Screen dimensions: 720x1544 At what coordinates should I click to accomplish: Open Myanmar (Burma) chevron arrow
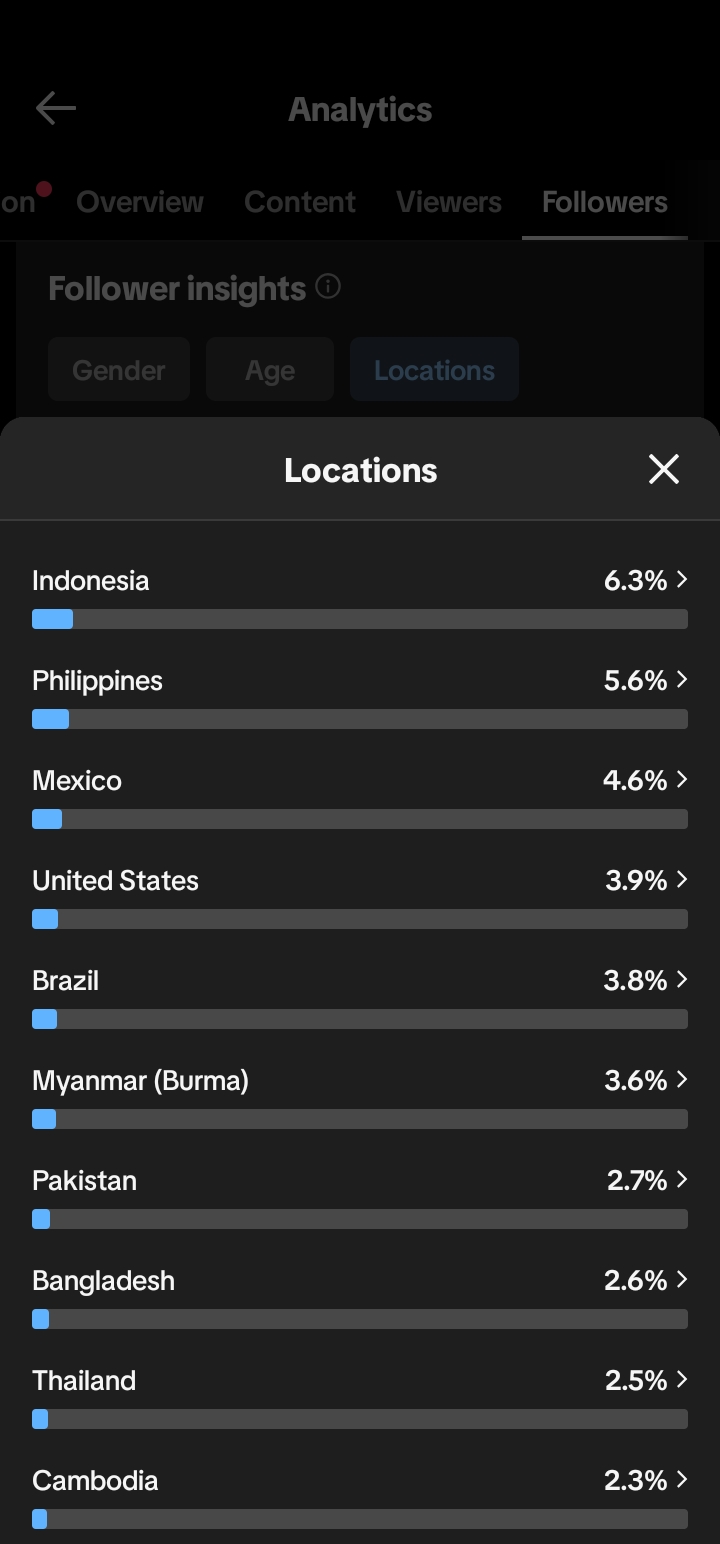click(682, 1079)
